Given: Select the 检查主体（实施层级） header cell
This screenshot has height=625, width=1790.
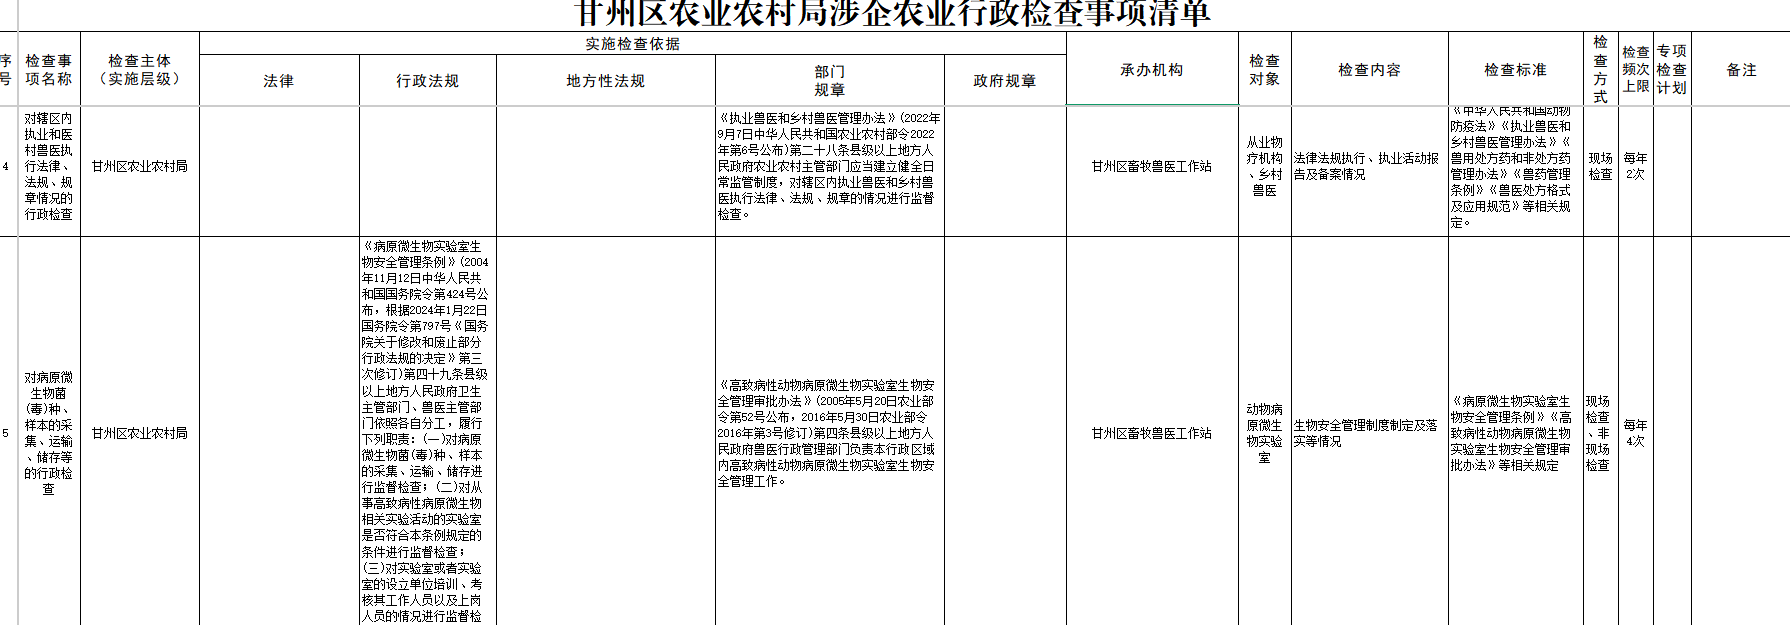Looking at the screenshot, I should pyautogui.click(x=139, y=70).
